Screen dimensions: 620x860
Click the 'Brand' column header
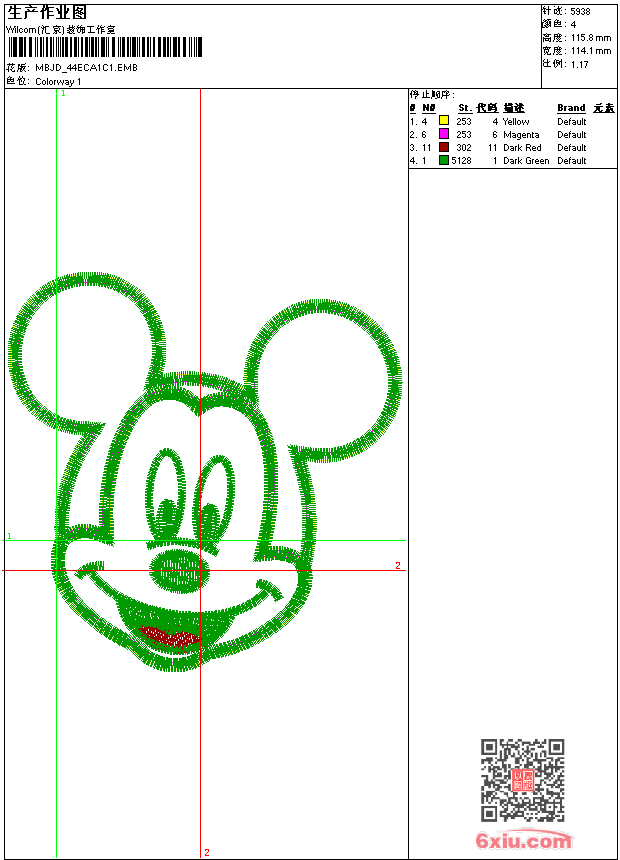point(571,108)
